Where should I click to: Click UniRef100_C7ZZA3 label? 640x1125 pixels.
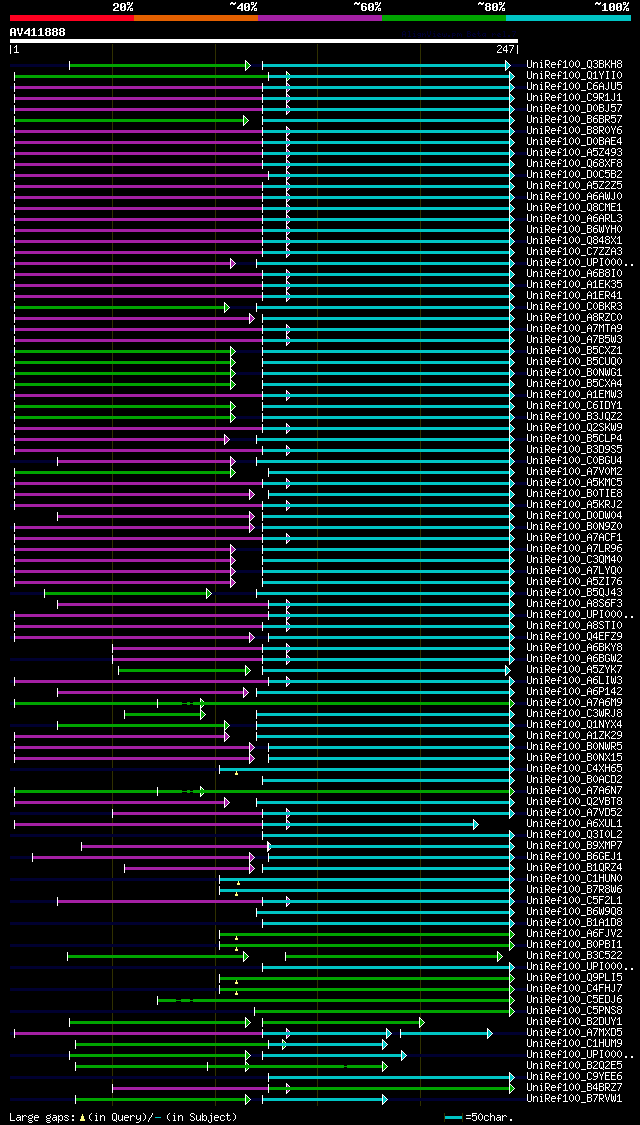tap(574, 251)
